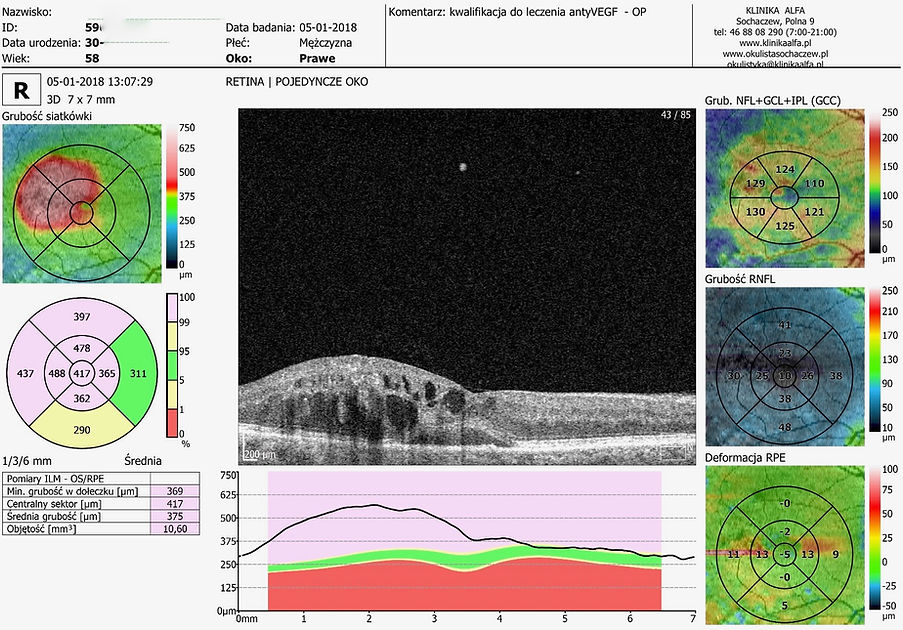The height and width of the screenshot is (630, 903).
Task: Click RPE deformation central value -5
Action: [784, 554]
